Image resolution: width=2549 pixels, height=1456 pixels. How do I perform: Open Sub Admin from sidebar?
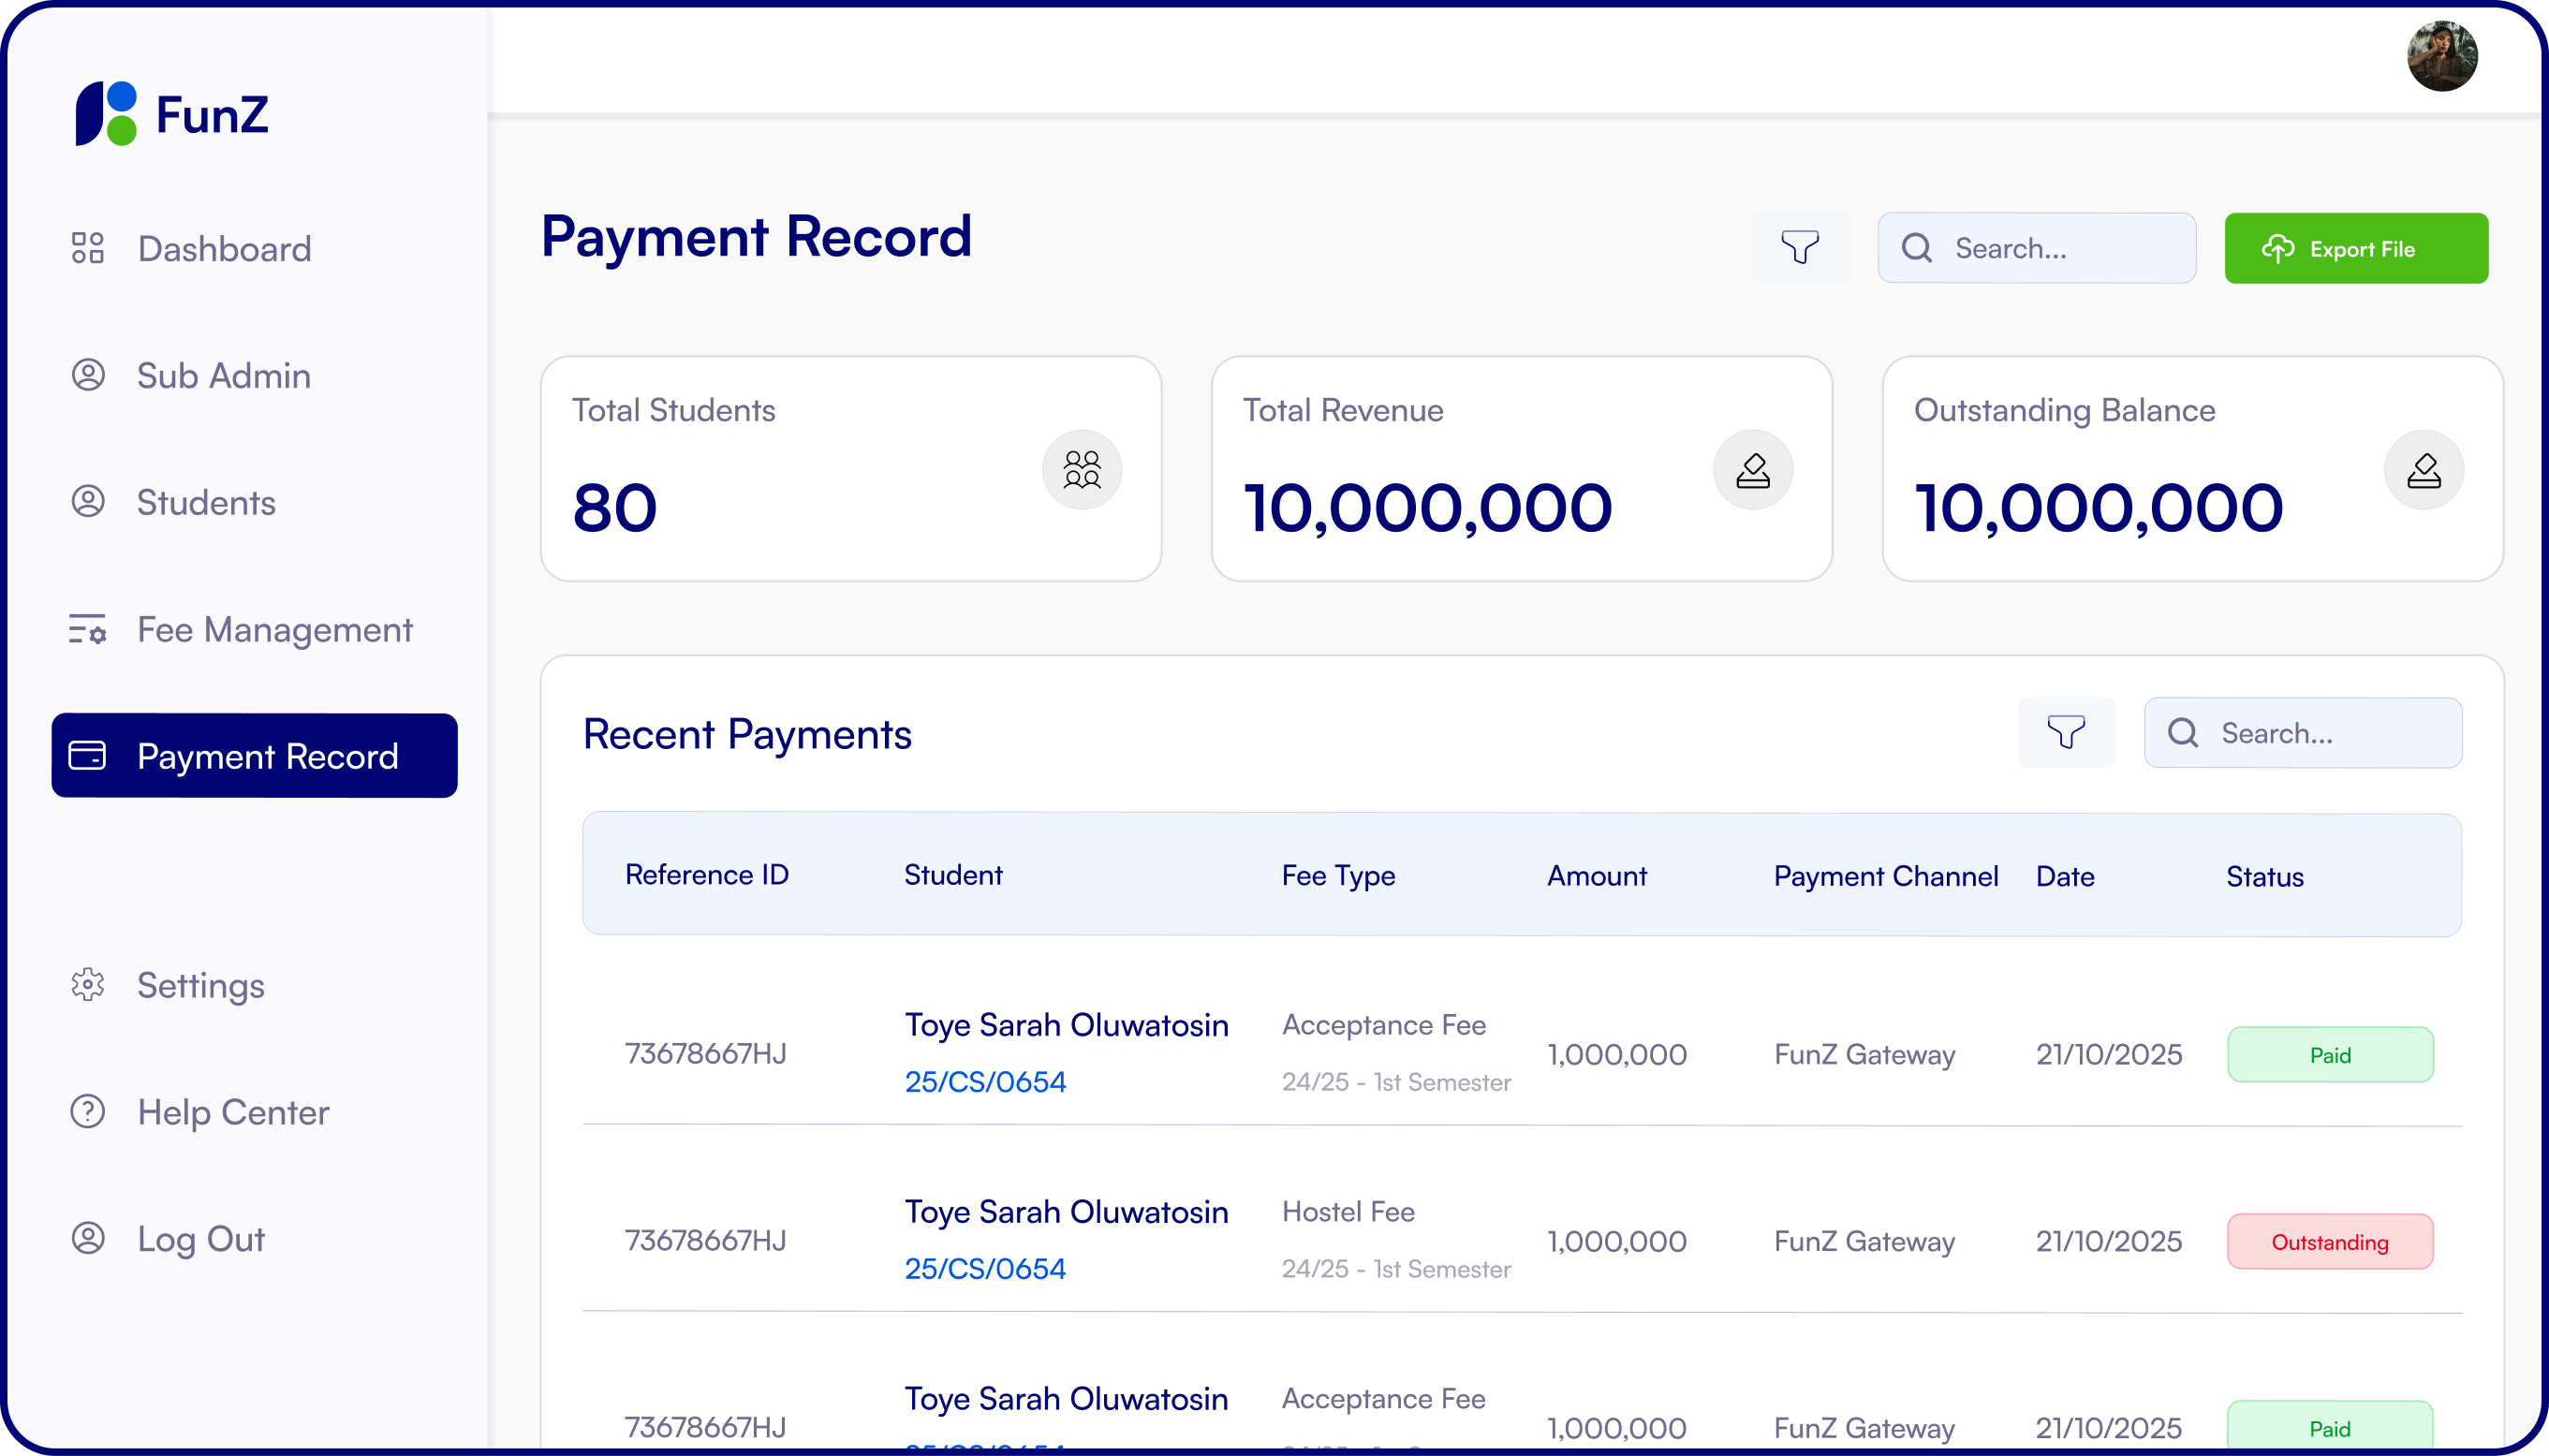[223, 376]
